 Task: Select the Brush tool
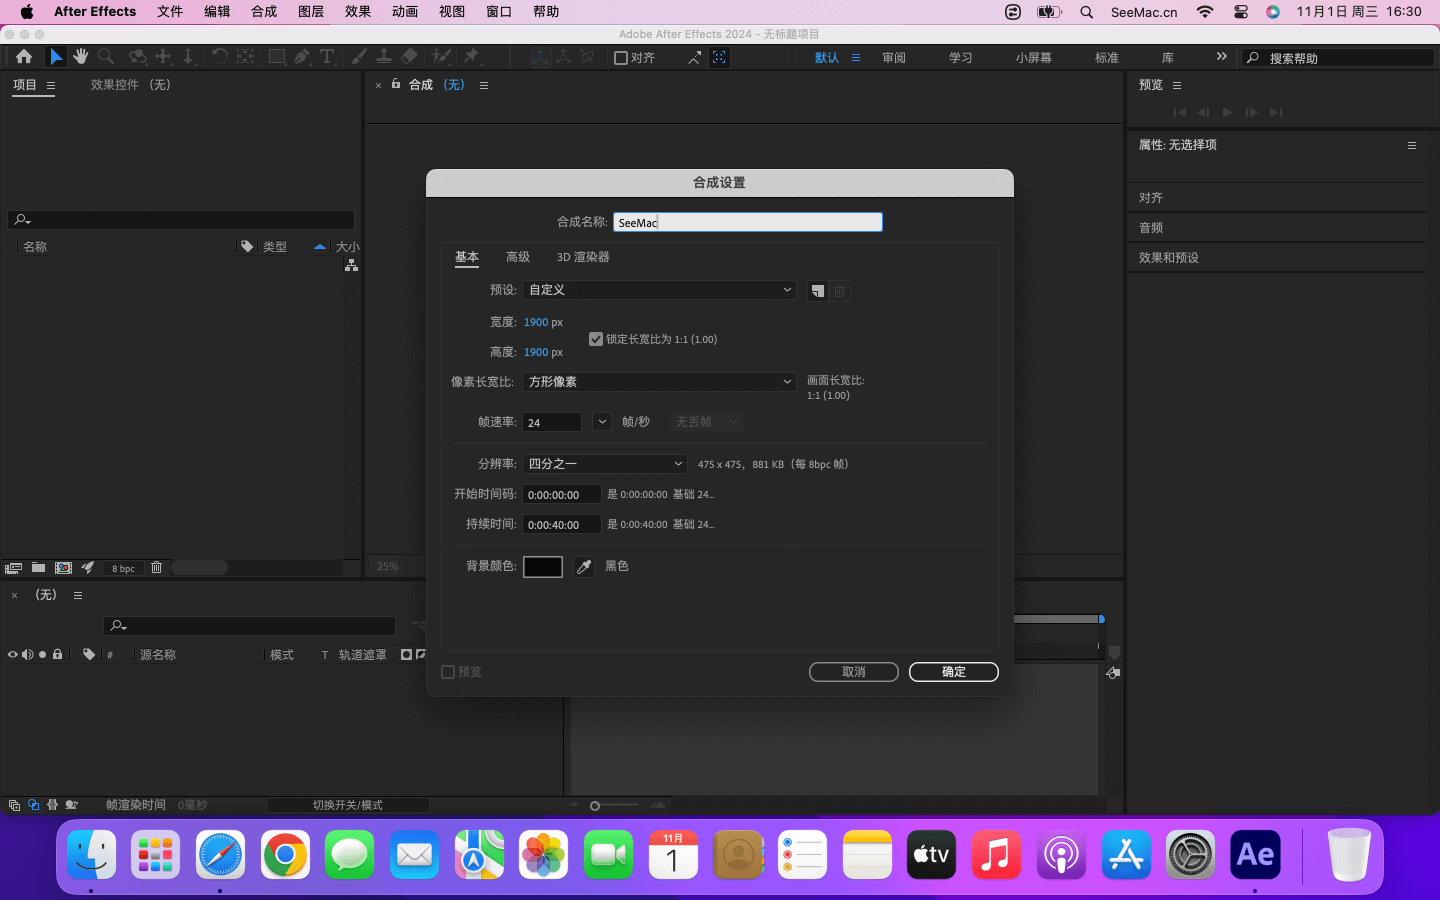pos(359,57)
